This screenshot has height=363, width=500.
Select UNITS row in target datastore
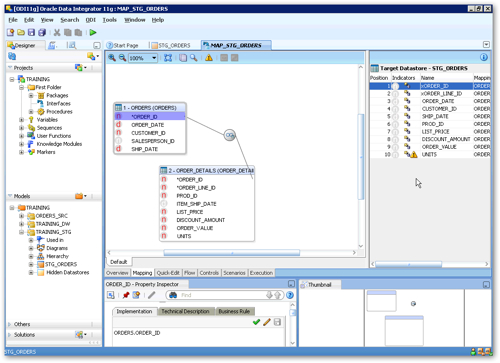(x=430, y=155)
